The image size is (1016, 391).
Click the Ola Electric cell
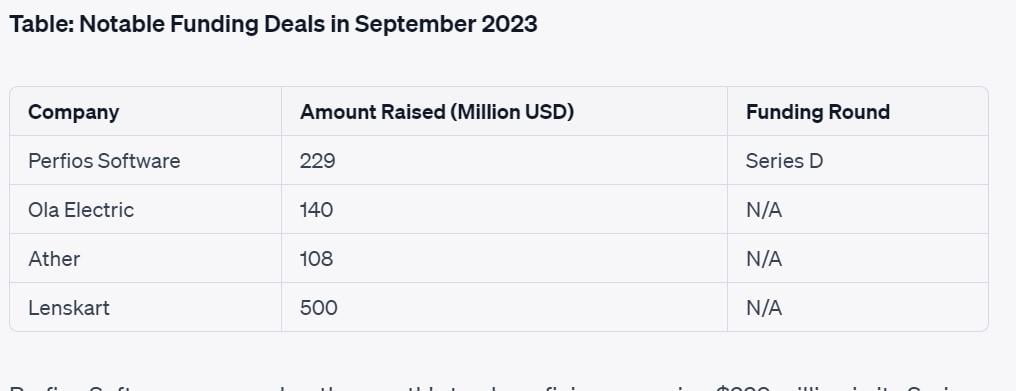point(81,209)
